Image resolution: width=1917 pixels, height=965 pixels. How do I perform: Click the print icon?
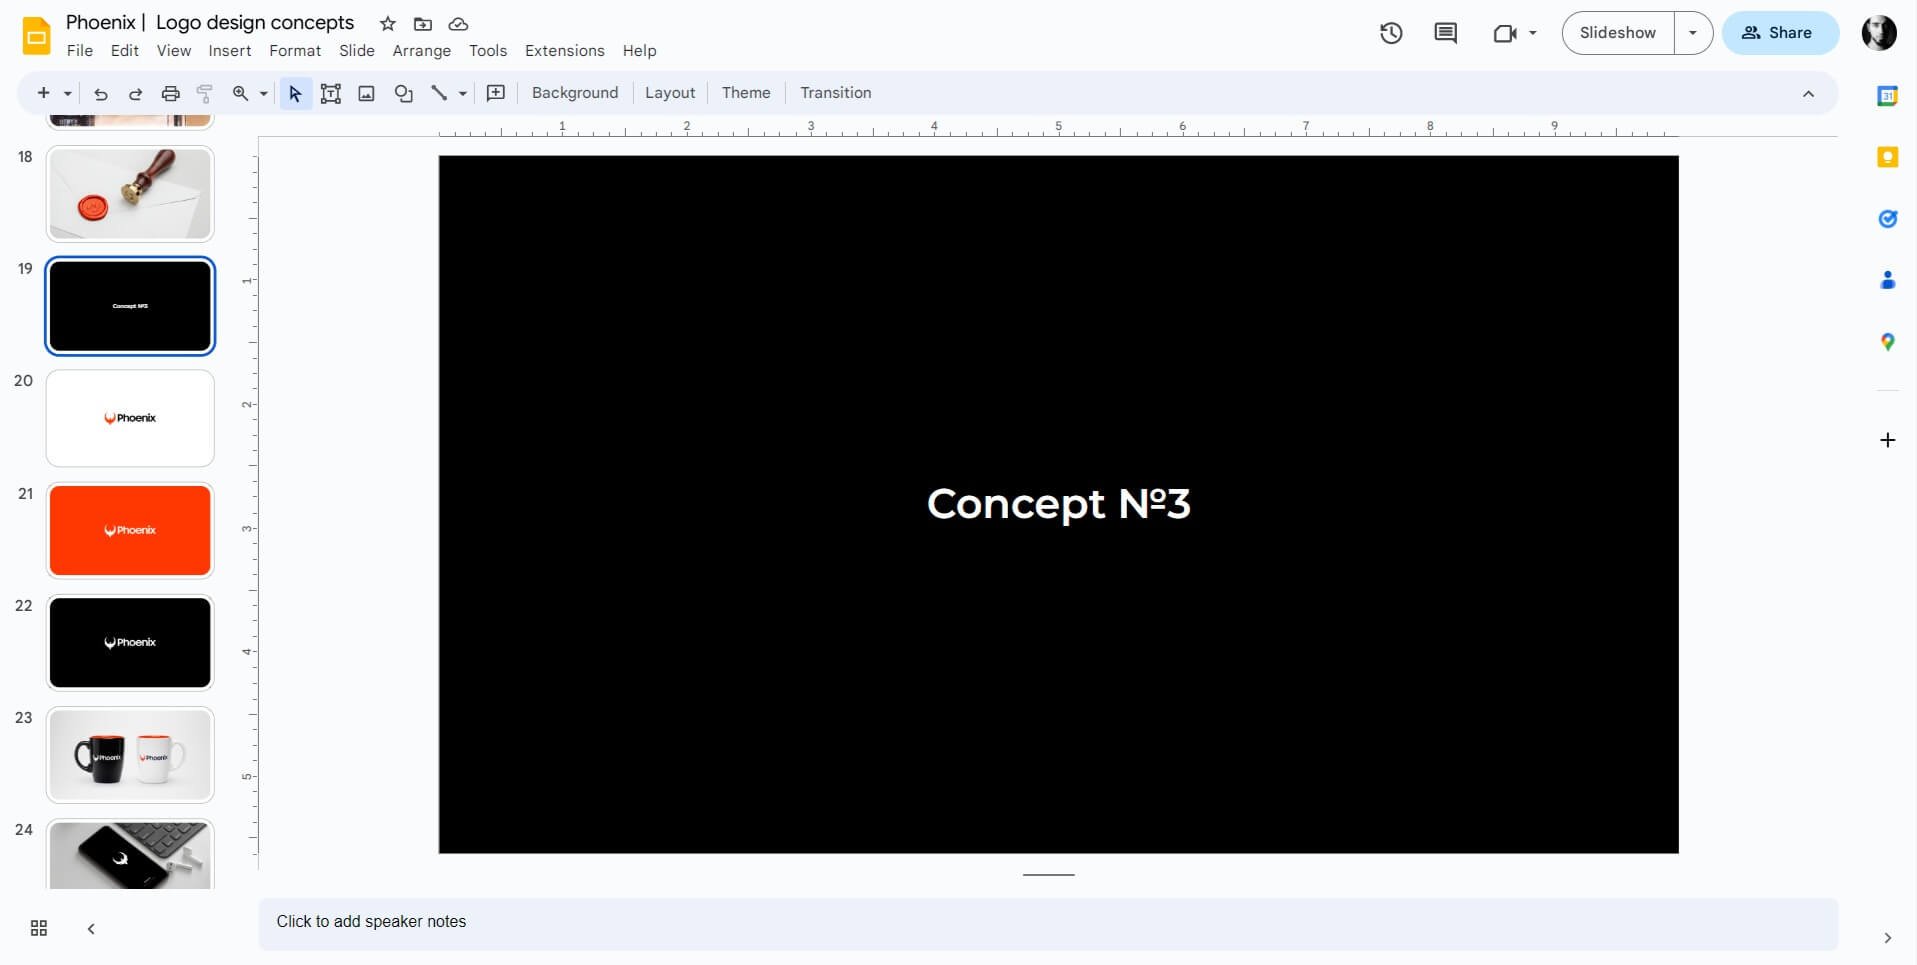tap(171, 93)
